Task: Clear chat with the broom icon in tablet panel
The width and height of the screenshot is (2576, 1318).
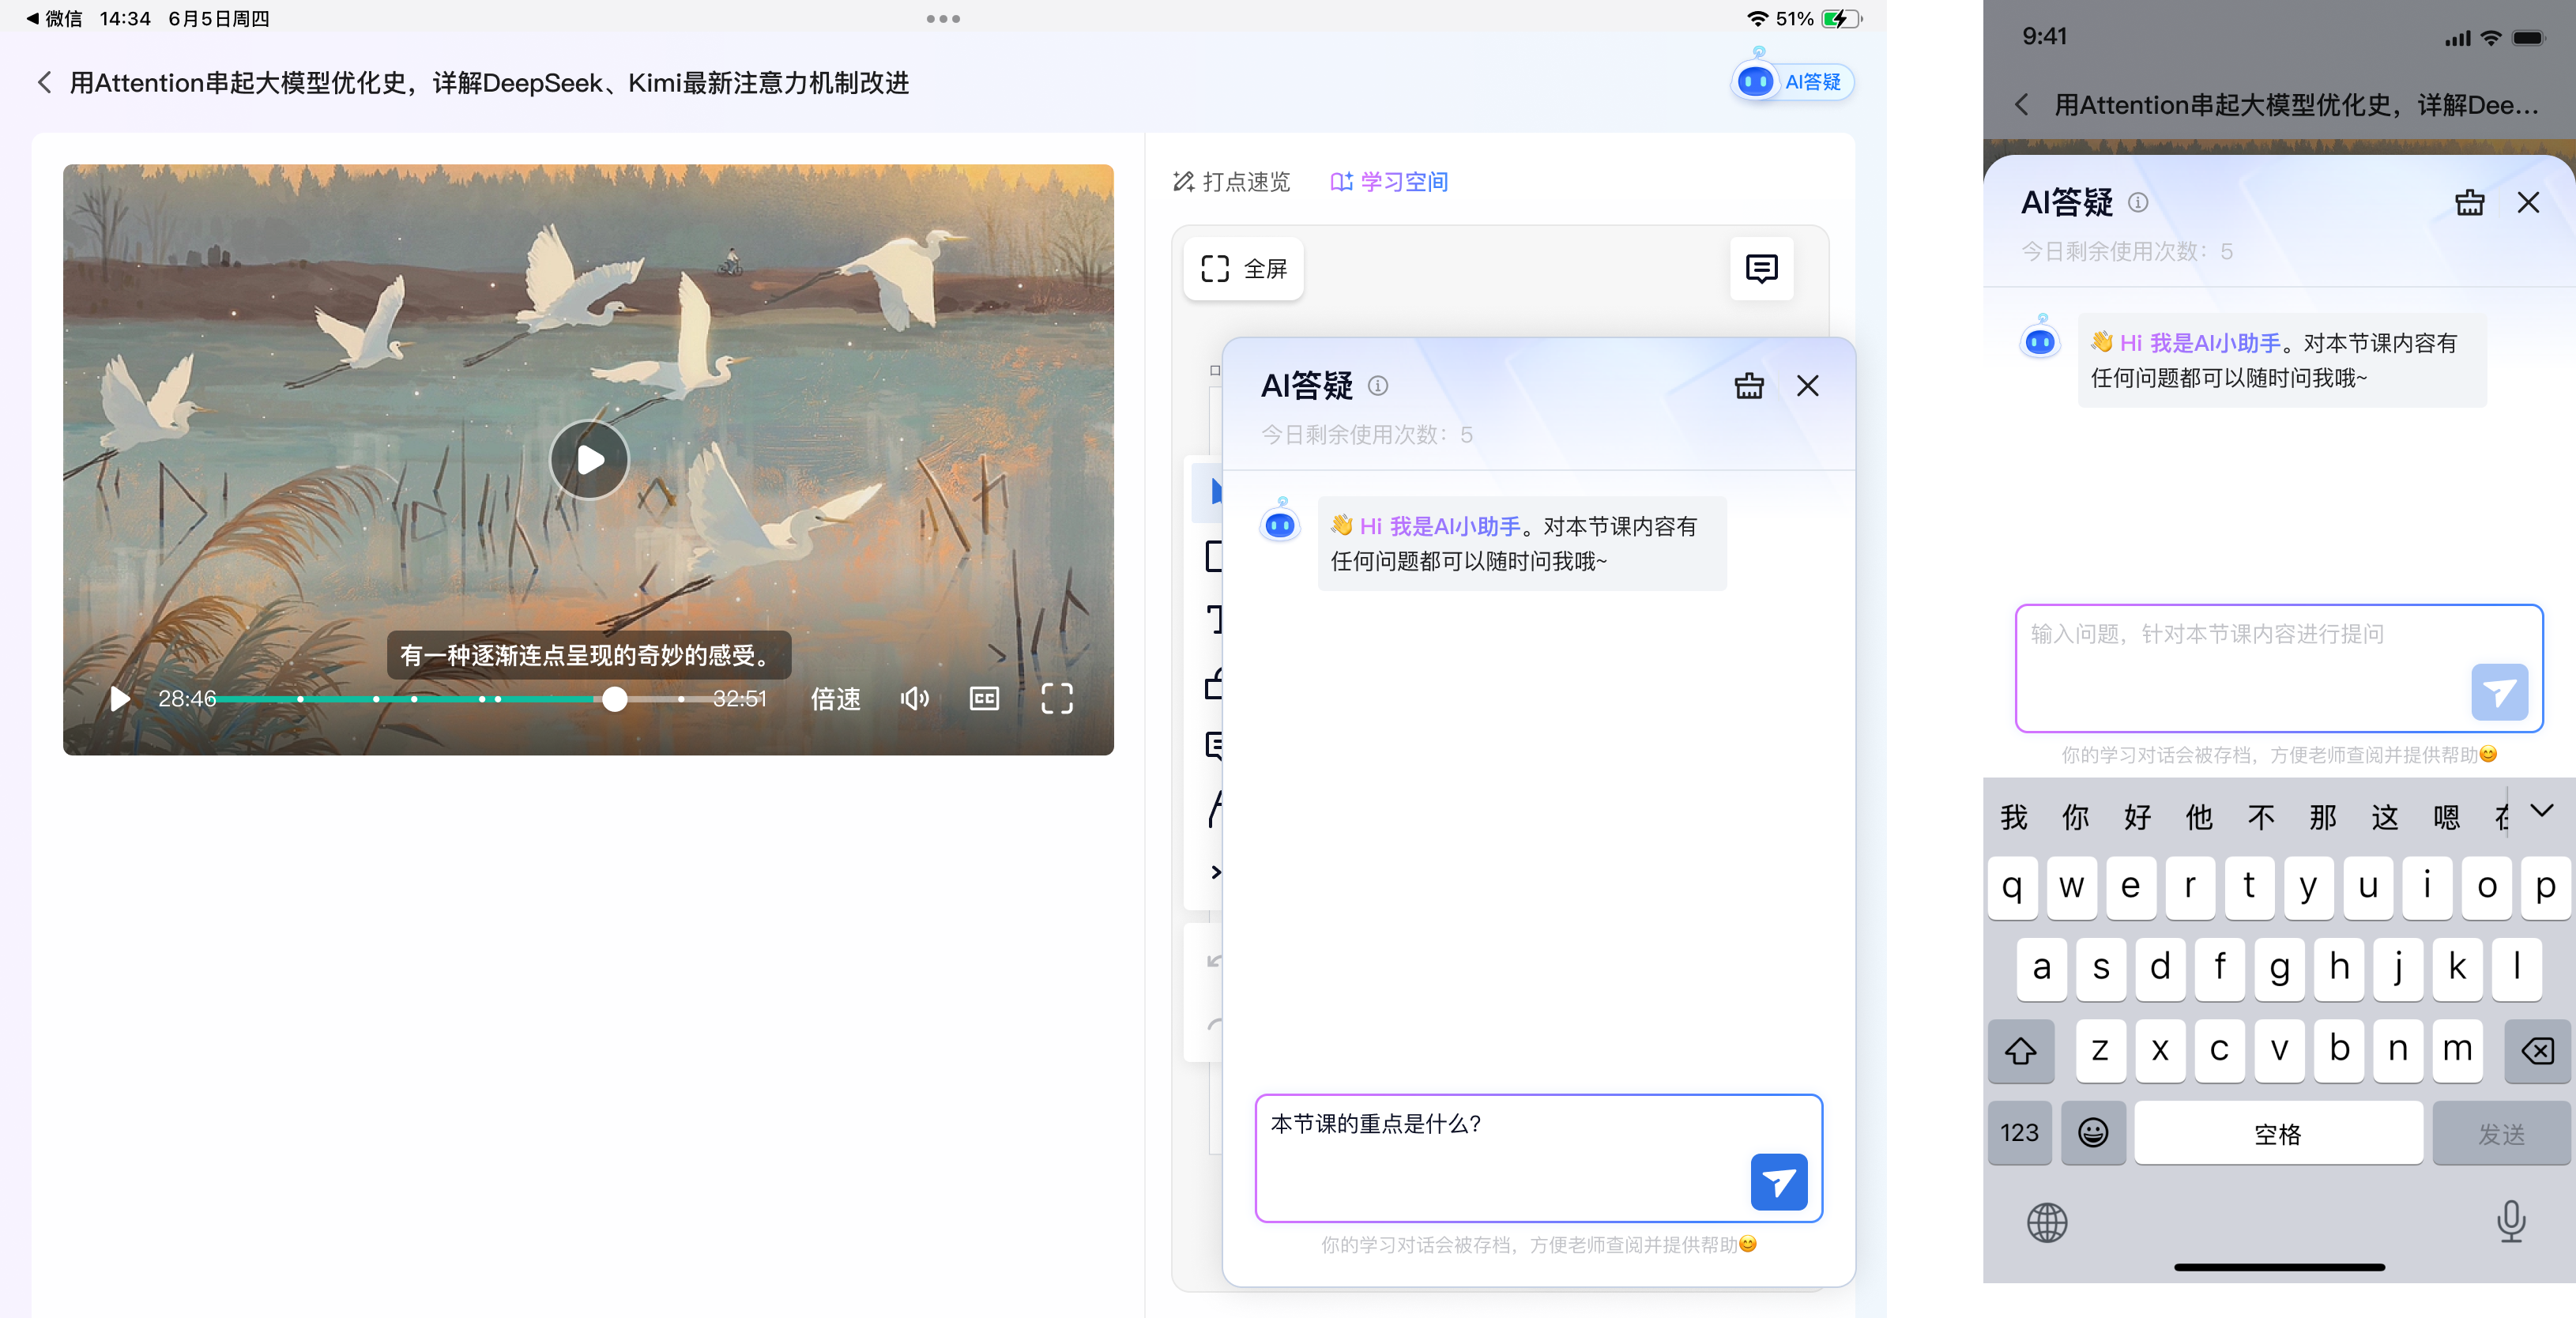Action: [1748, 386]
